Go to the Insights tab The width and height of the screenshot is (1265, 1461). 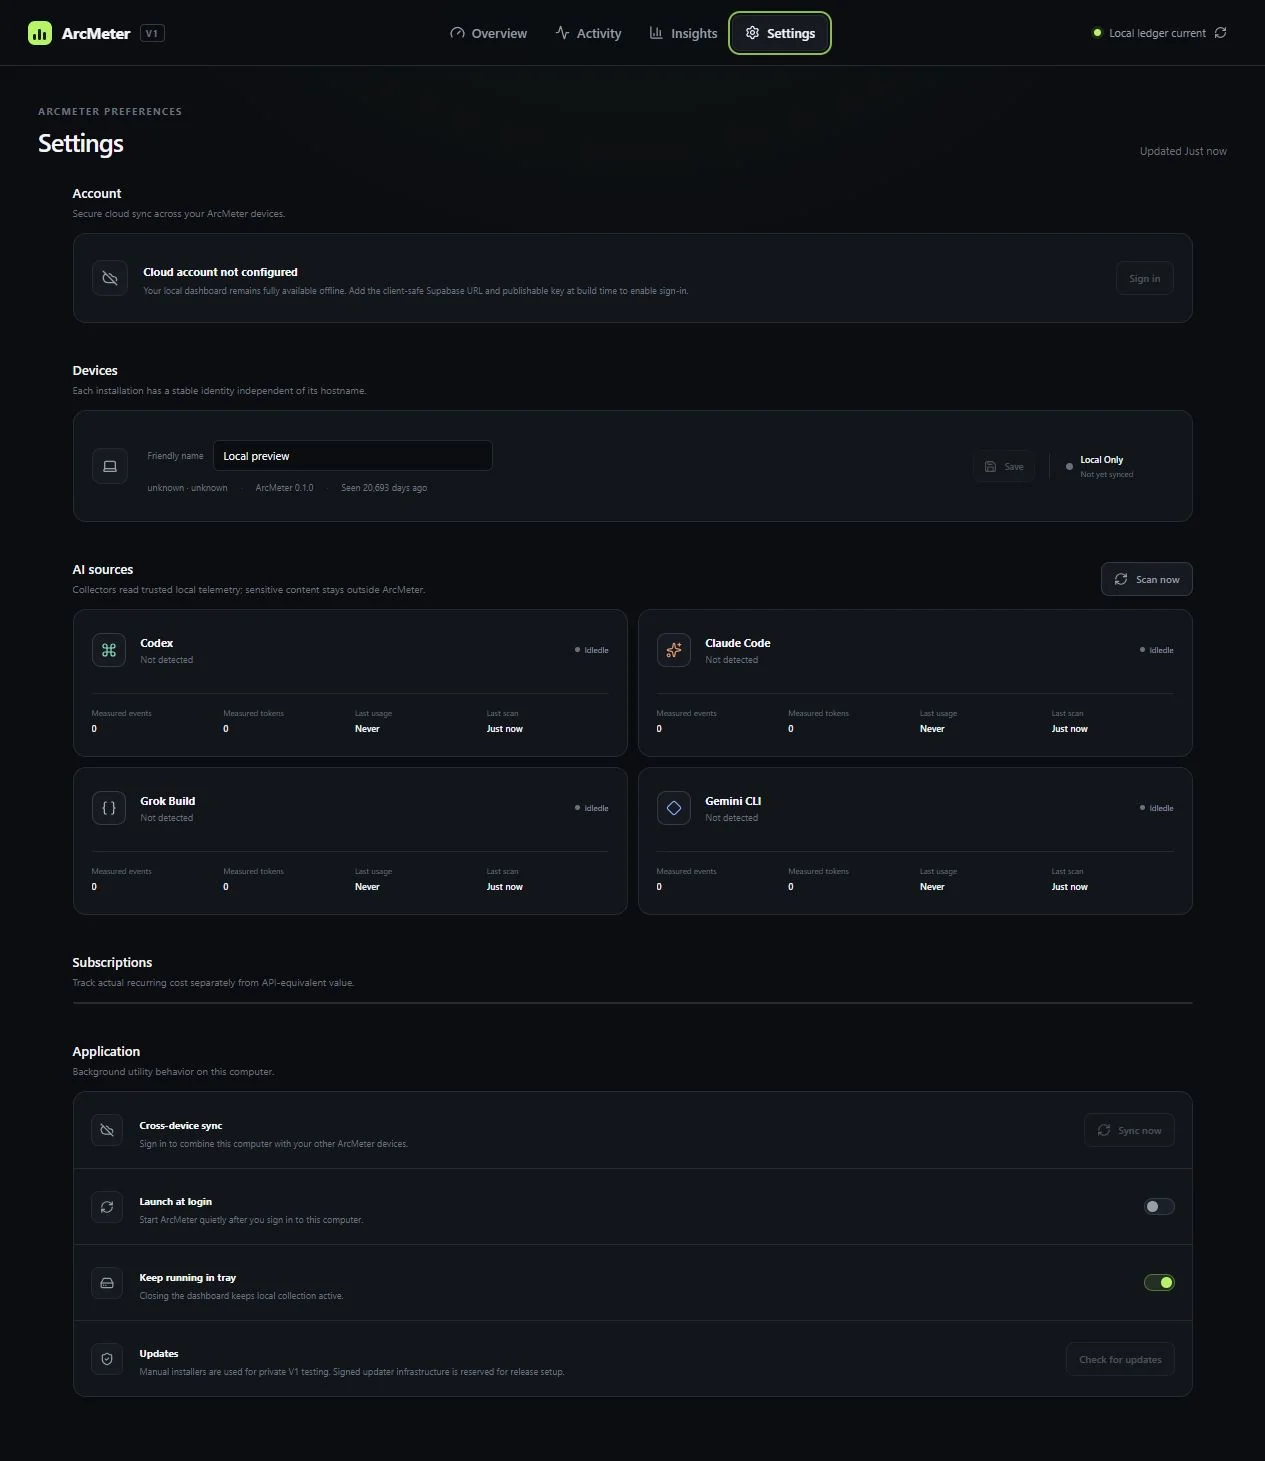tap(683, 33)
